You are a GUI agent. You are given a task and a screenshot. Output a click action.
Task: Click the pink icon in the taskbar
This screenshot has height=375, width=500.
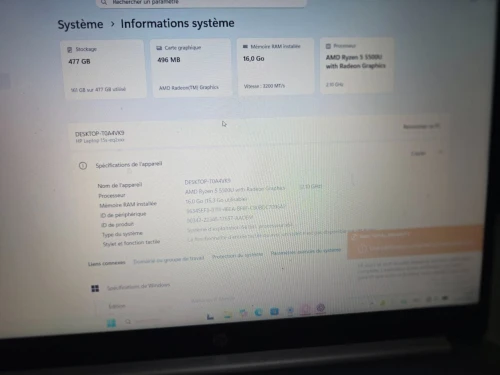pos(305,309)
